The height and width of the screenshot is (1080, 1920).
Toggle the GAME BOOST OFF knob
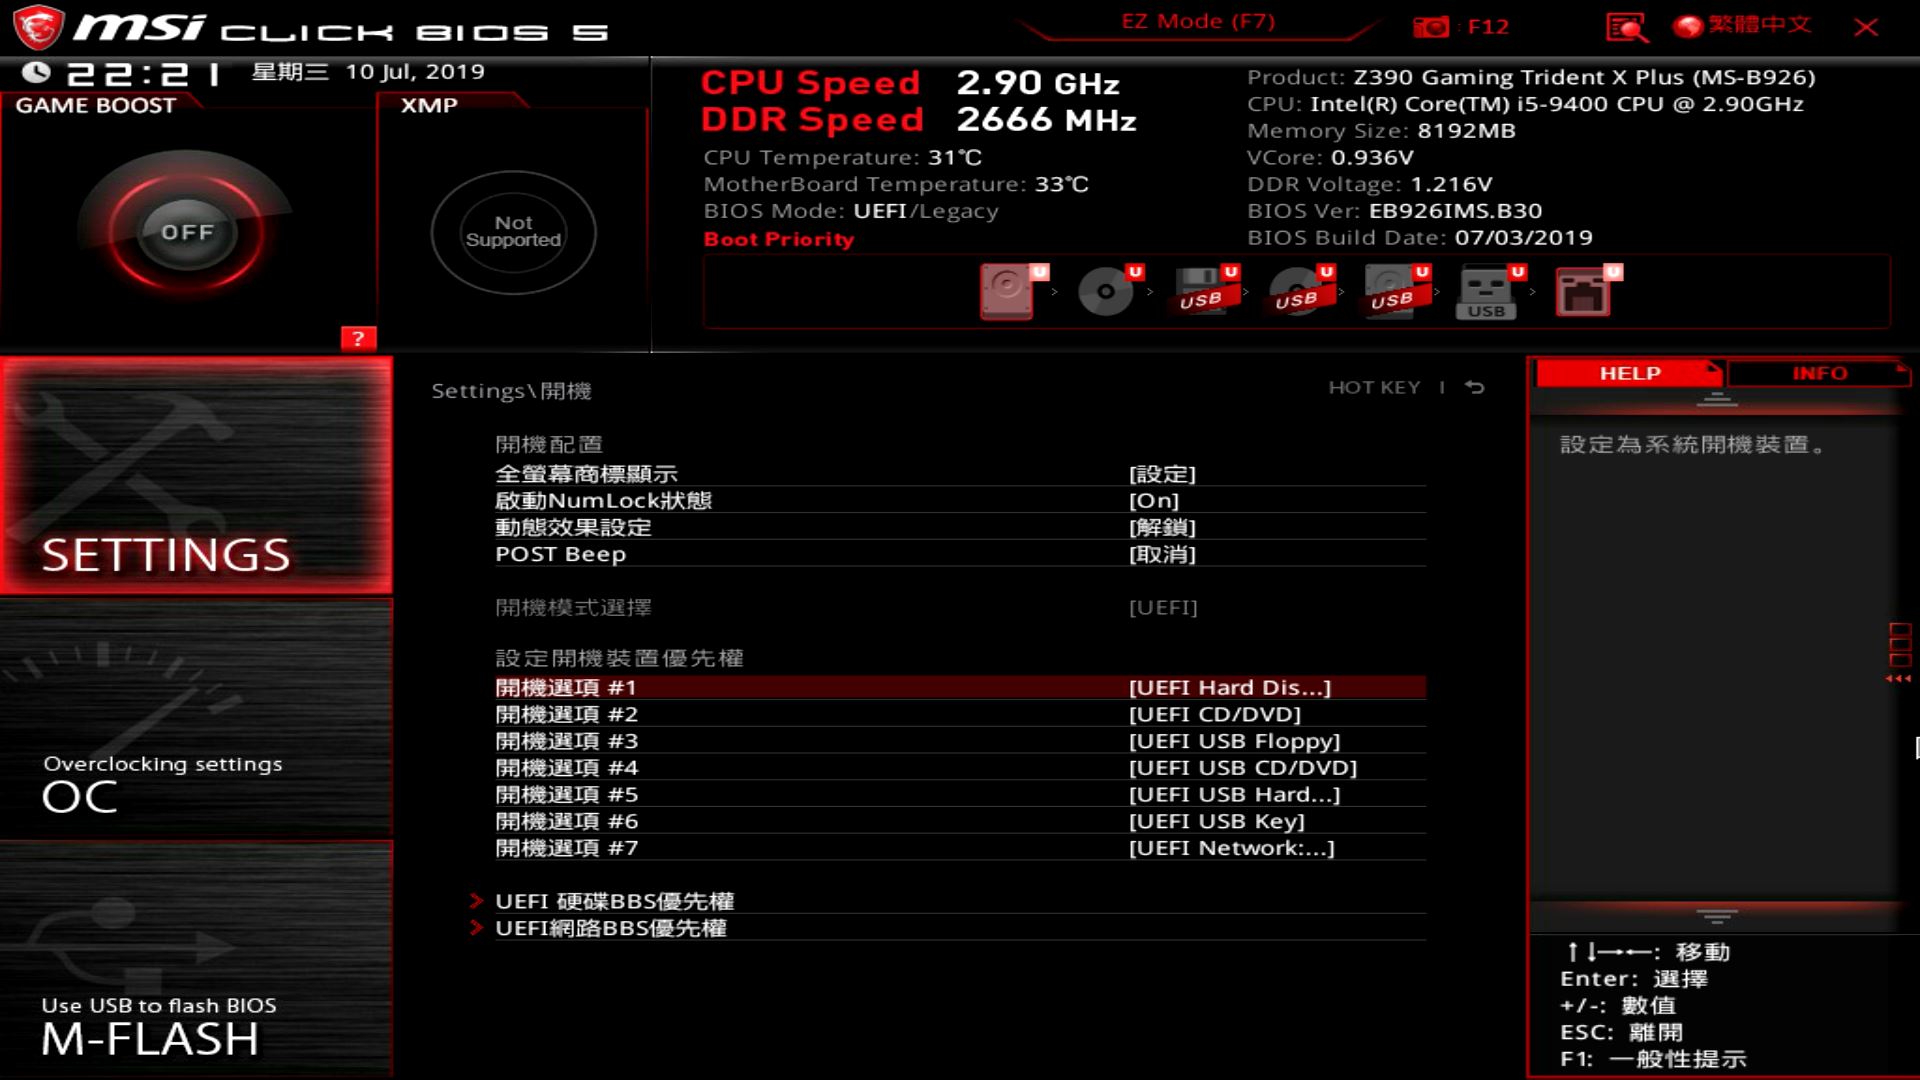(187, 232)
